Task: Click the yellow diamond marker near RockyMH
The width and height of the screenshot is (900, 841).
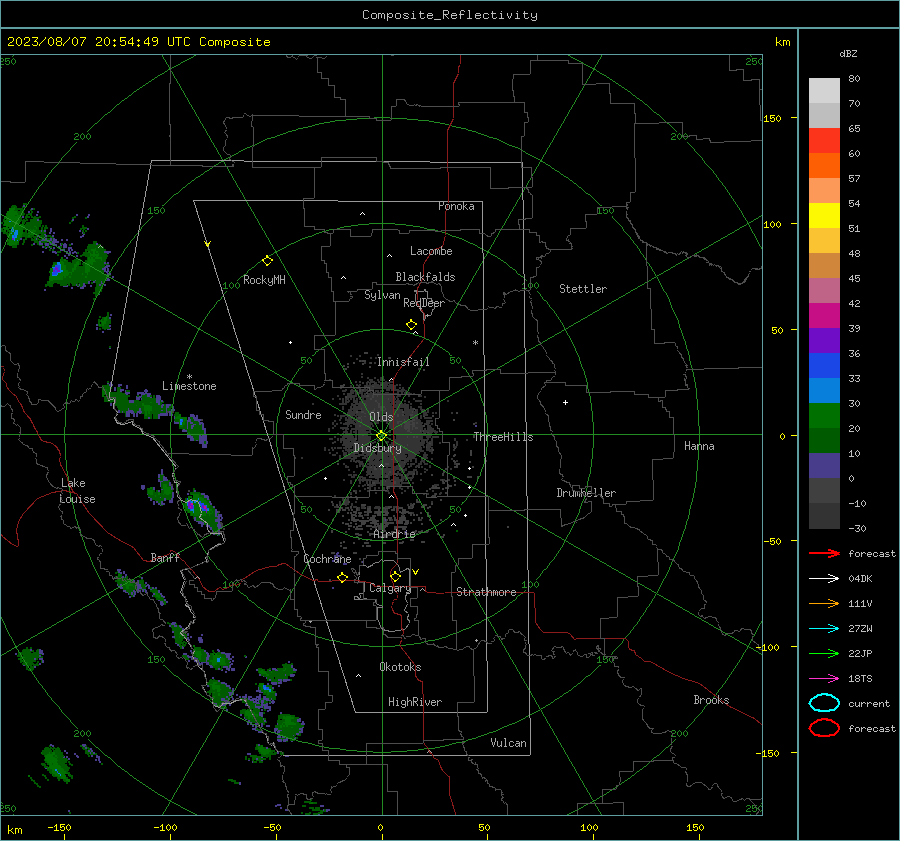Action: coord(267,261)
